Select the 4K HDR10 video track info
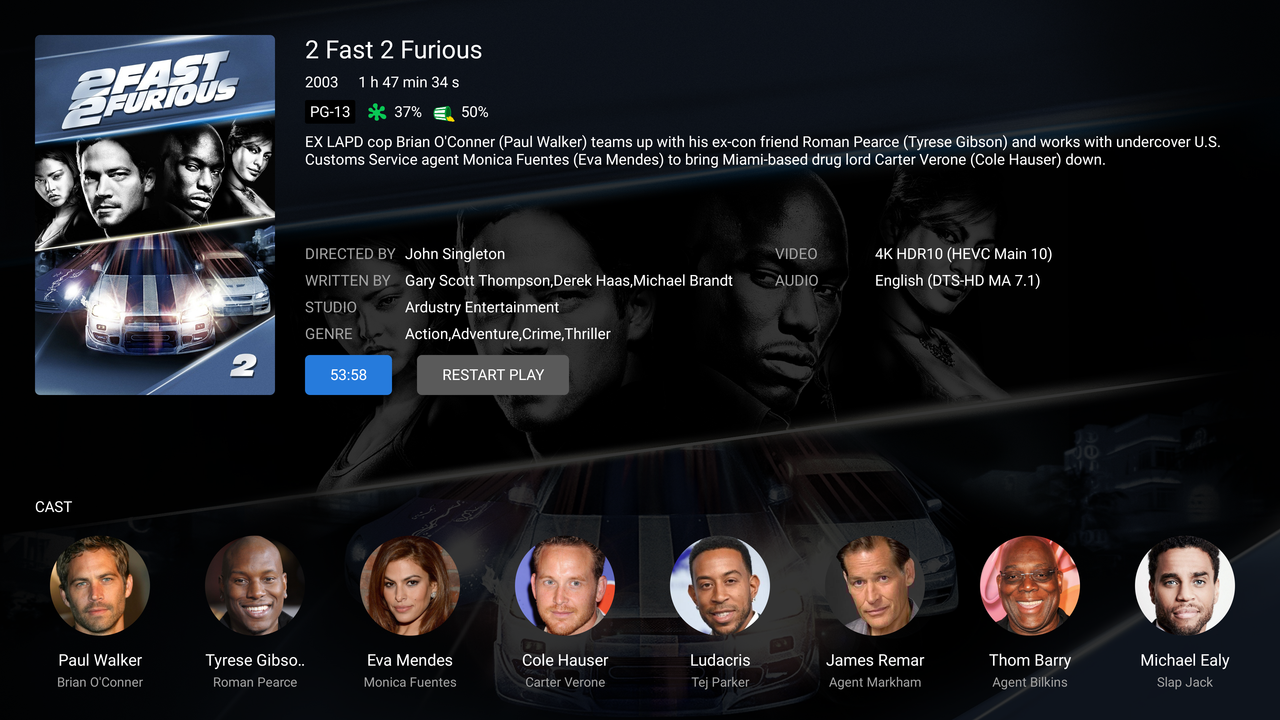This screenshot has width=1280, height=720. (963, 254)
